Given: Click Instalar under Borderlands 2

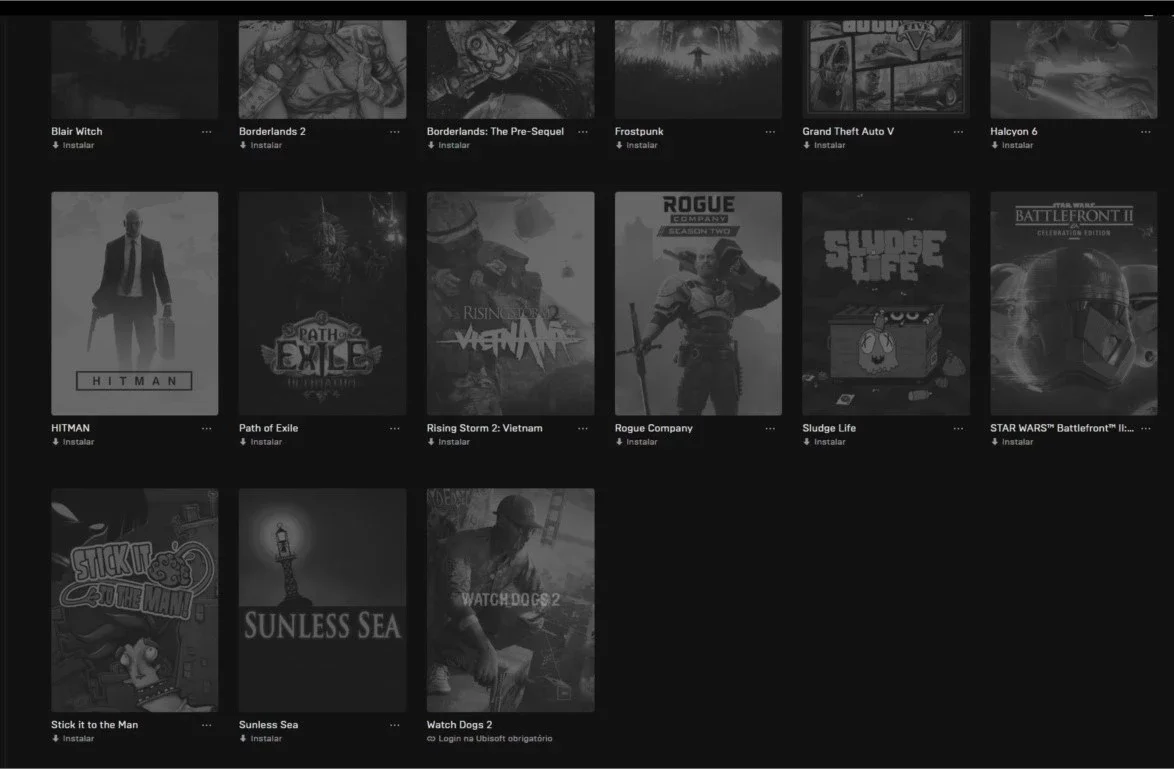Looking at the screenshot, I should 261,145.
